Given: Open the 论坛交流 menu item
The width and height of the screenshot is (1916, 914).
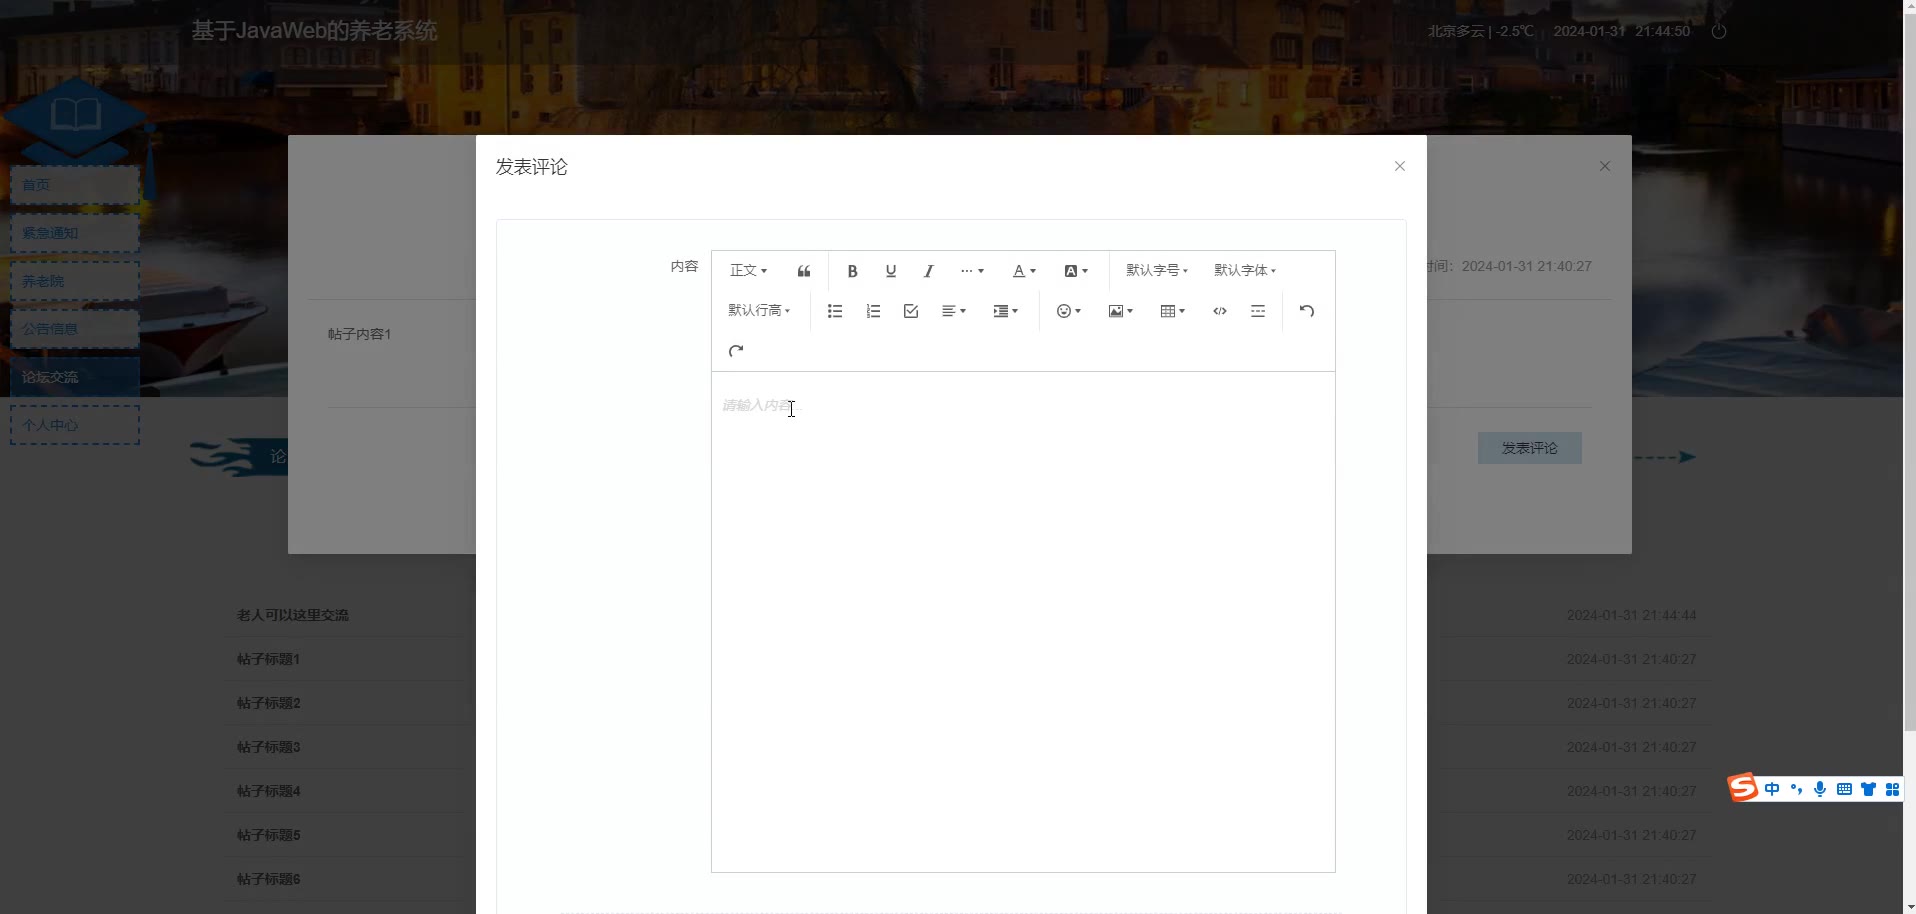Looking at the screenshot, I should coord(75,377).
